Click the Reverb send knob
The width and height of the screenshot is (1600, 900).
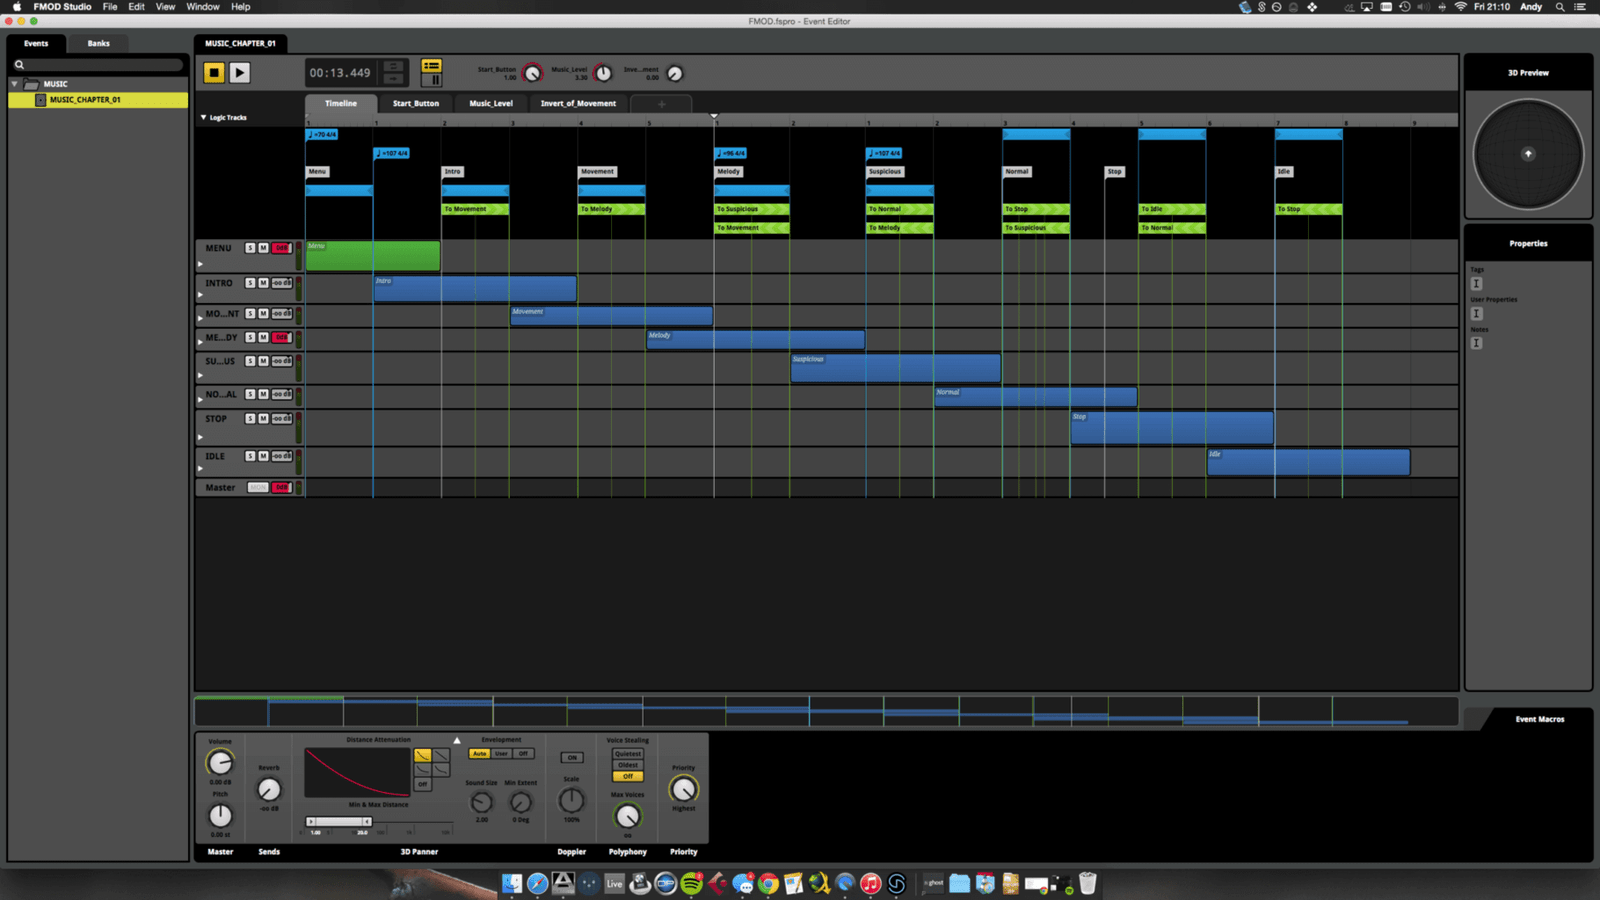click(269, 790)
